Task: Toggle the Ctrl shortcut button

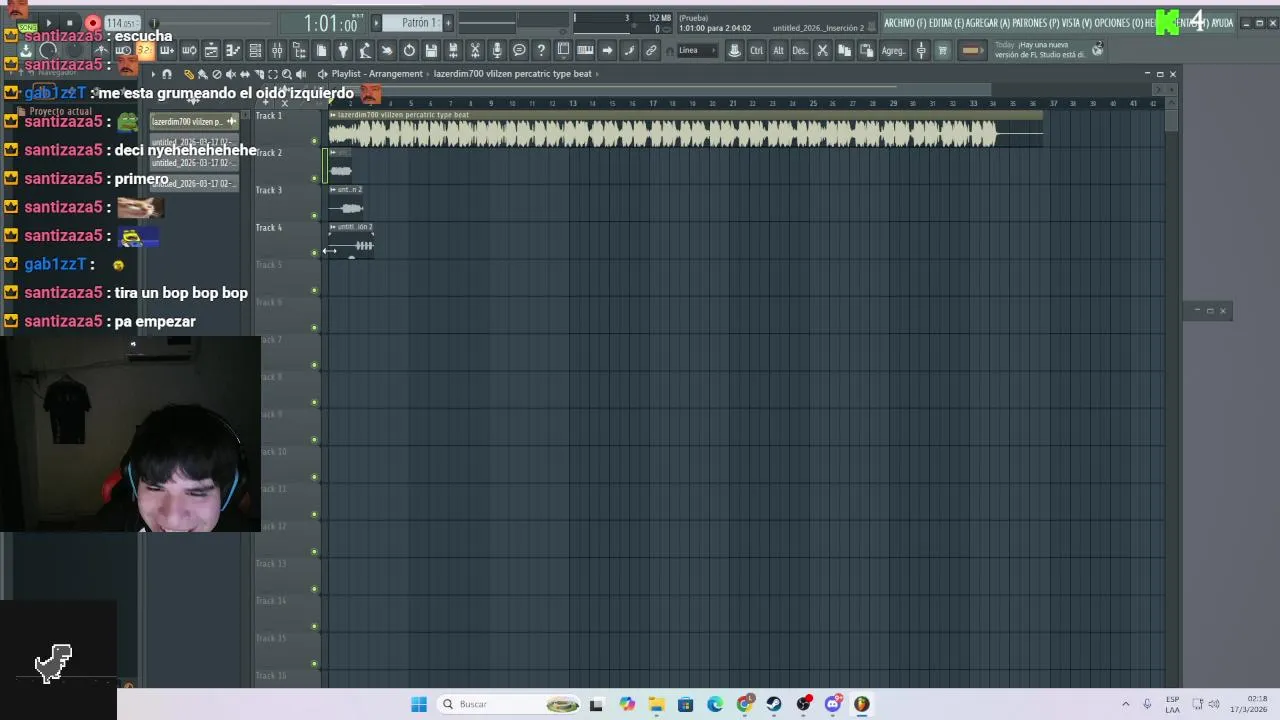Action: click(x=756, y=50)
